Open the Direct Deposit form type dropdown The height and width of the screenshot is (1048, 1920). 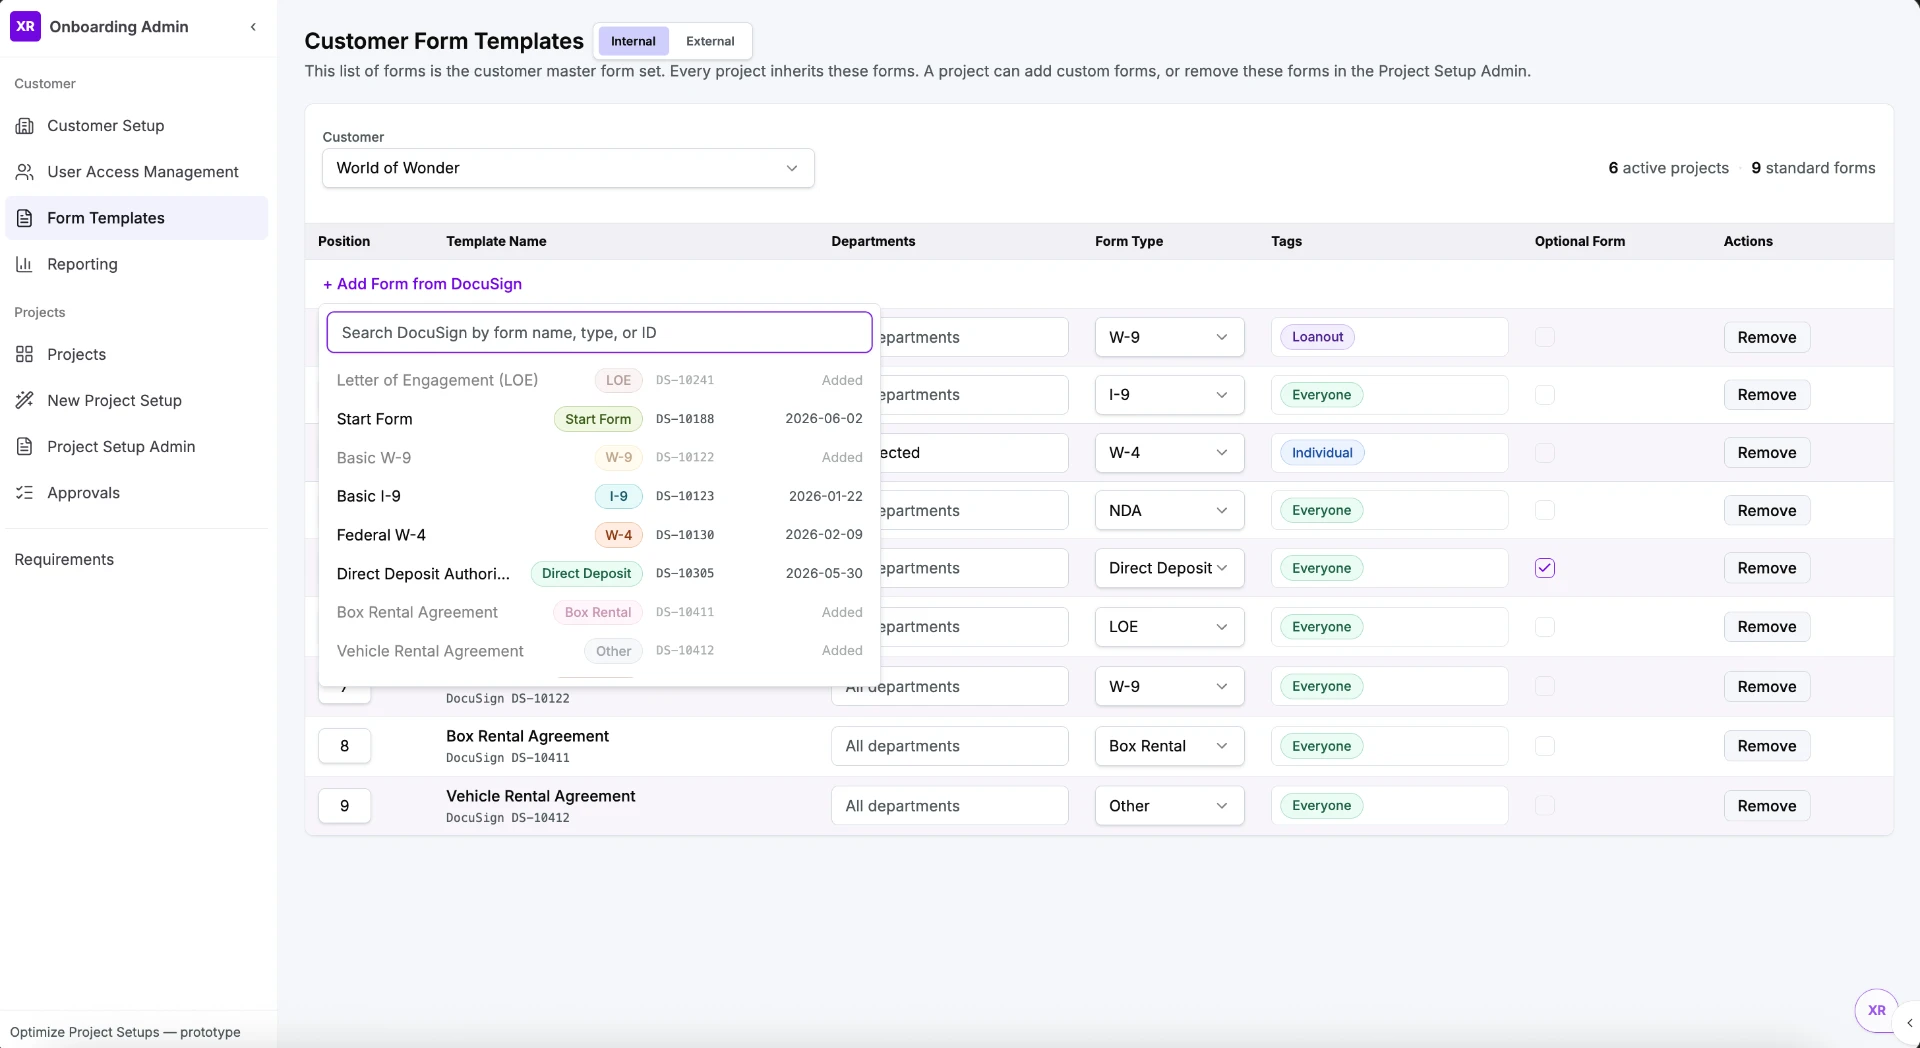(1169, 568)
